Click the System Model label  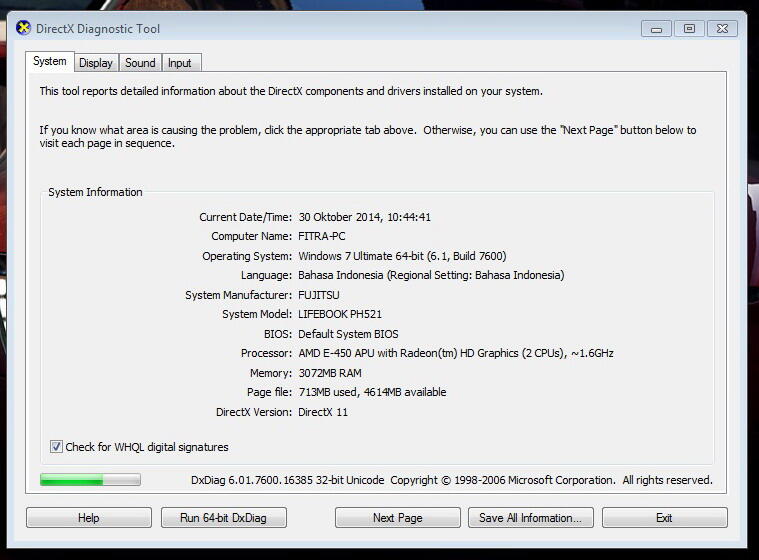pos(257,314)
